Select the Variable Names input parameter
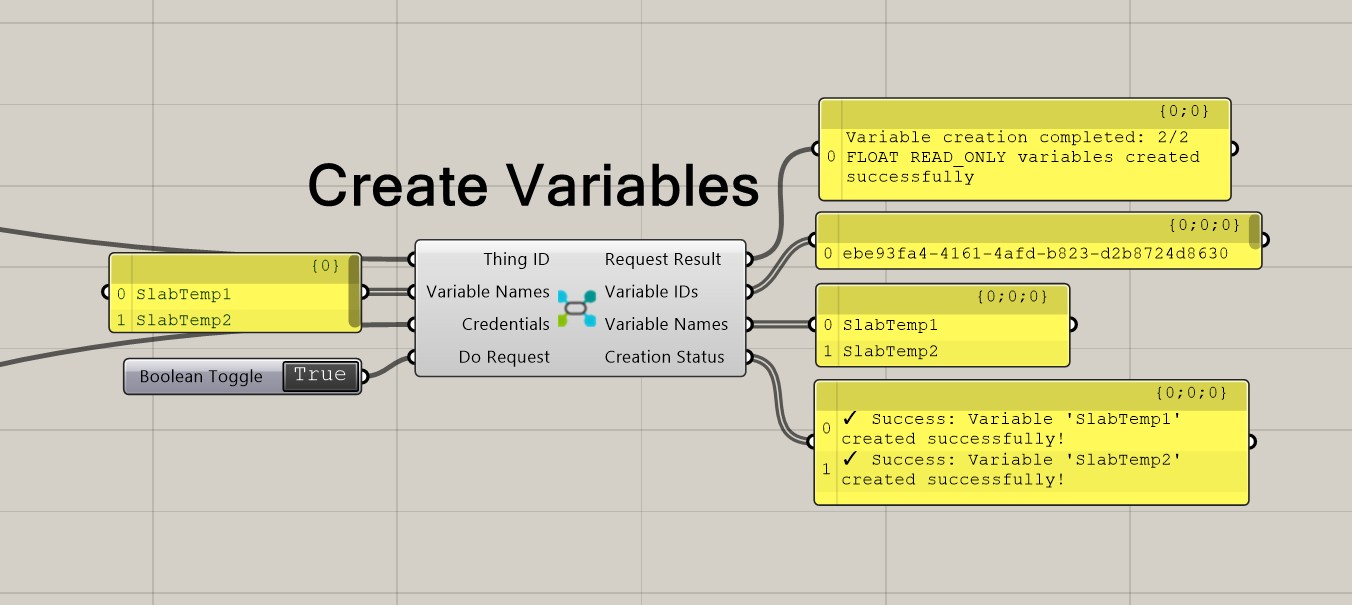This screenshot has height=605, width=1352. click(487, 292)
